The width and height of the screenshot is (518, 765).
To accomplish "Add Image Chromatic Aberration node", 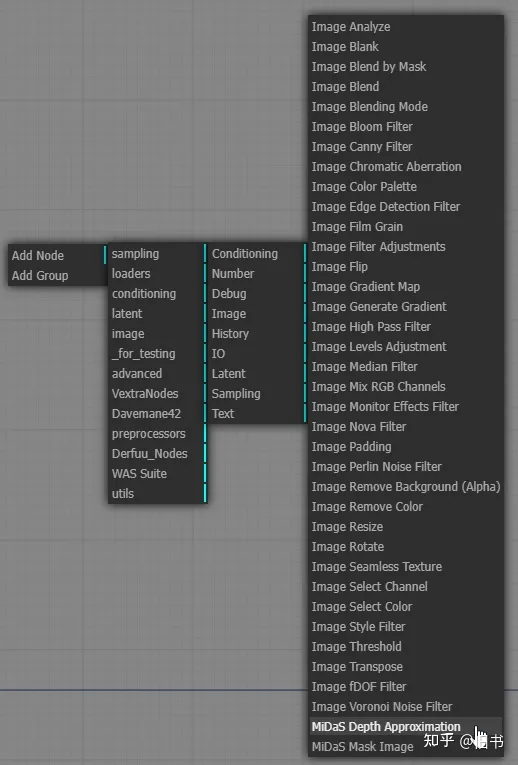I will coord(406,167).
